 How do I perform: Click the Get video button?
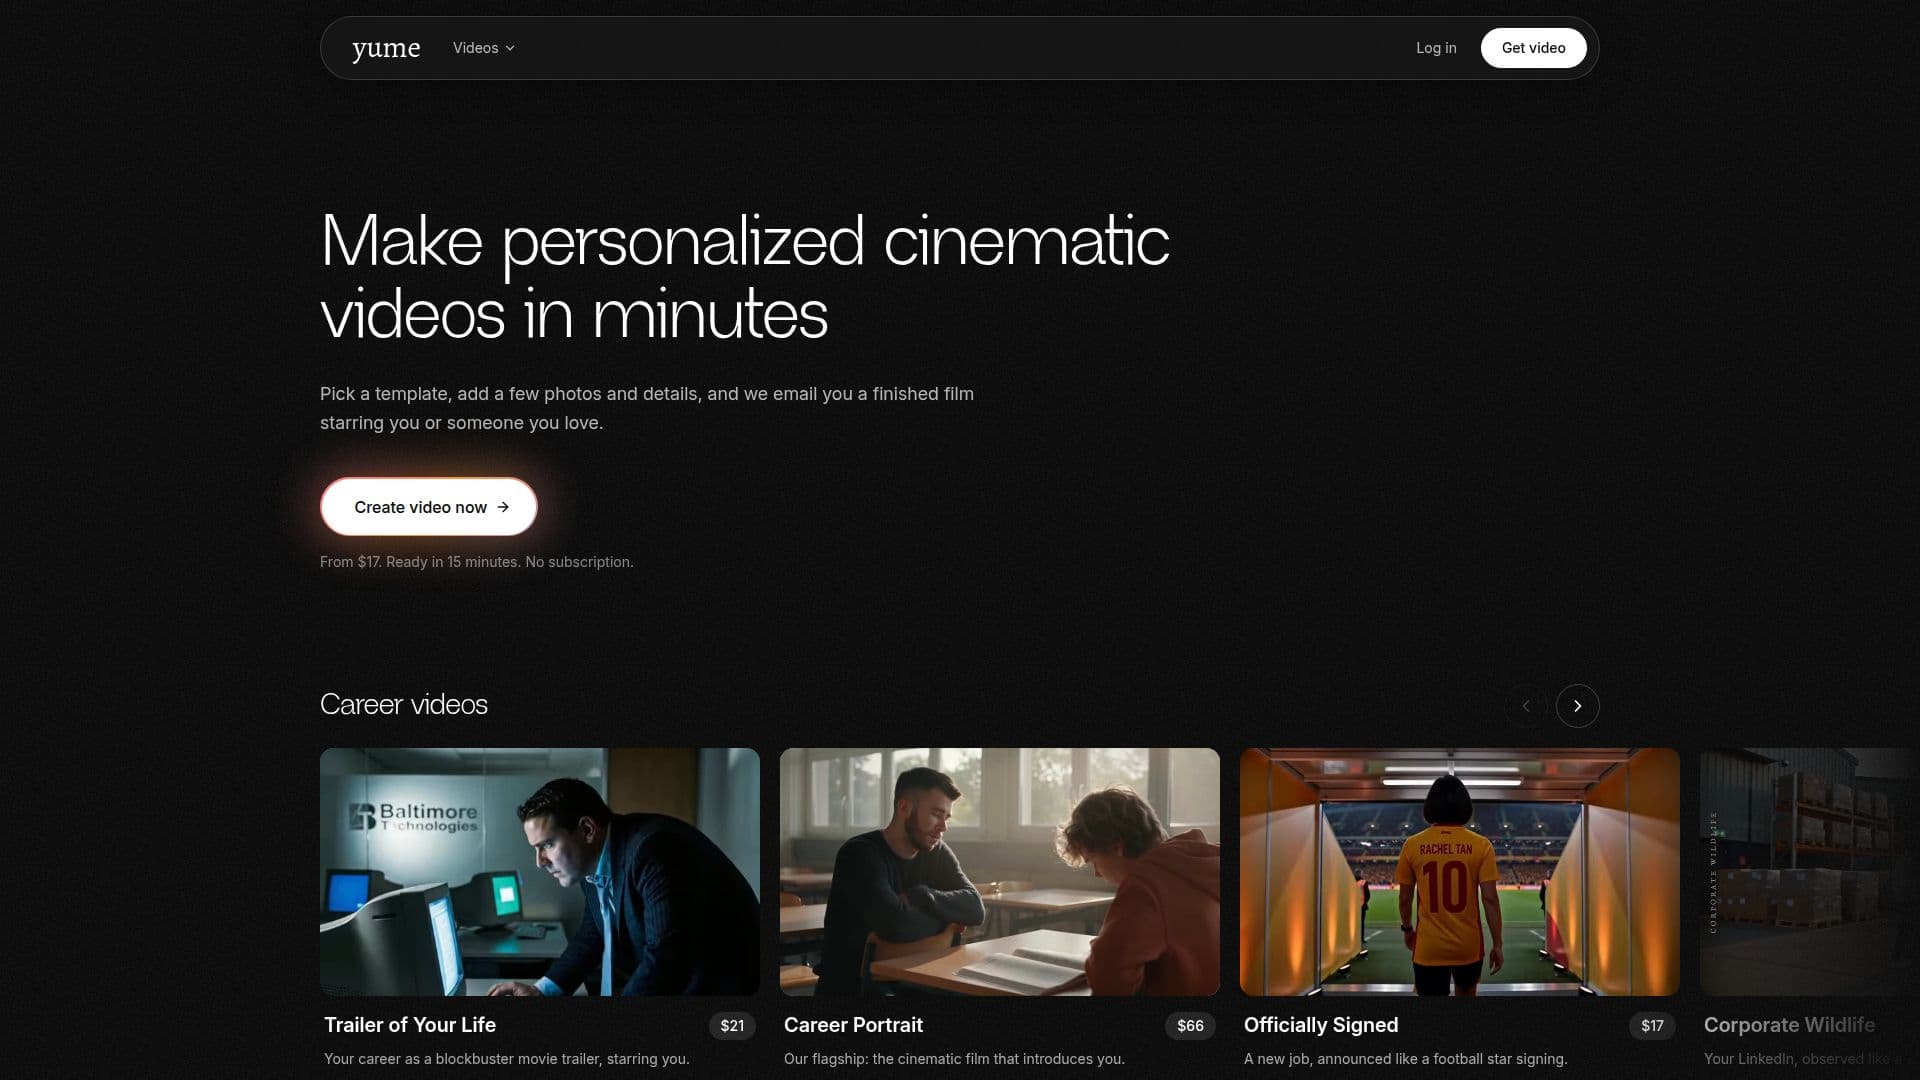point(1533,48)
